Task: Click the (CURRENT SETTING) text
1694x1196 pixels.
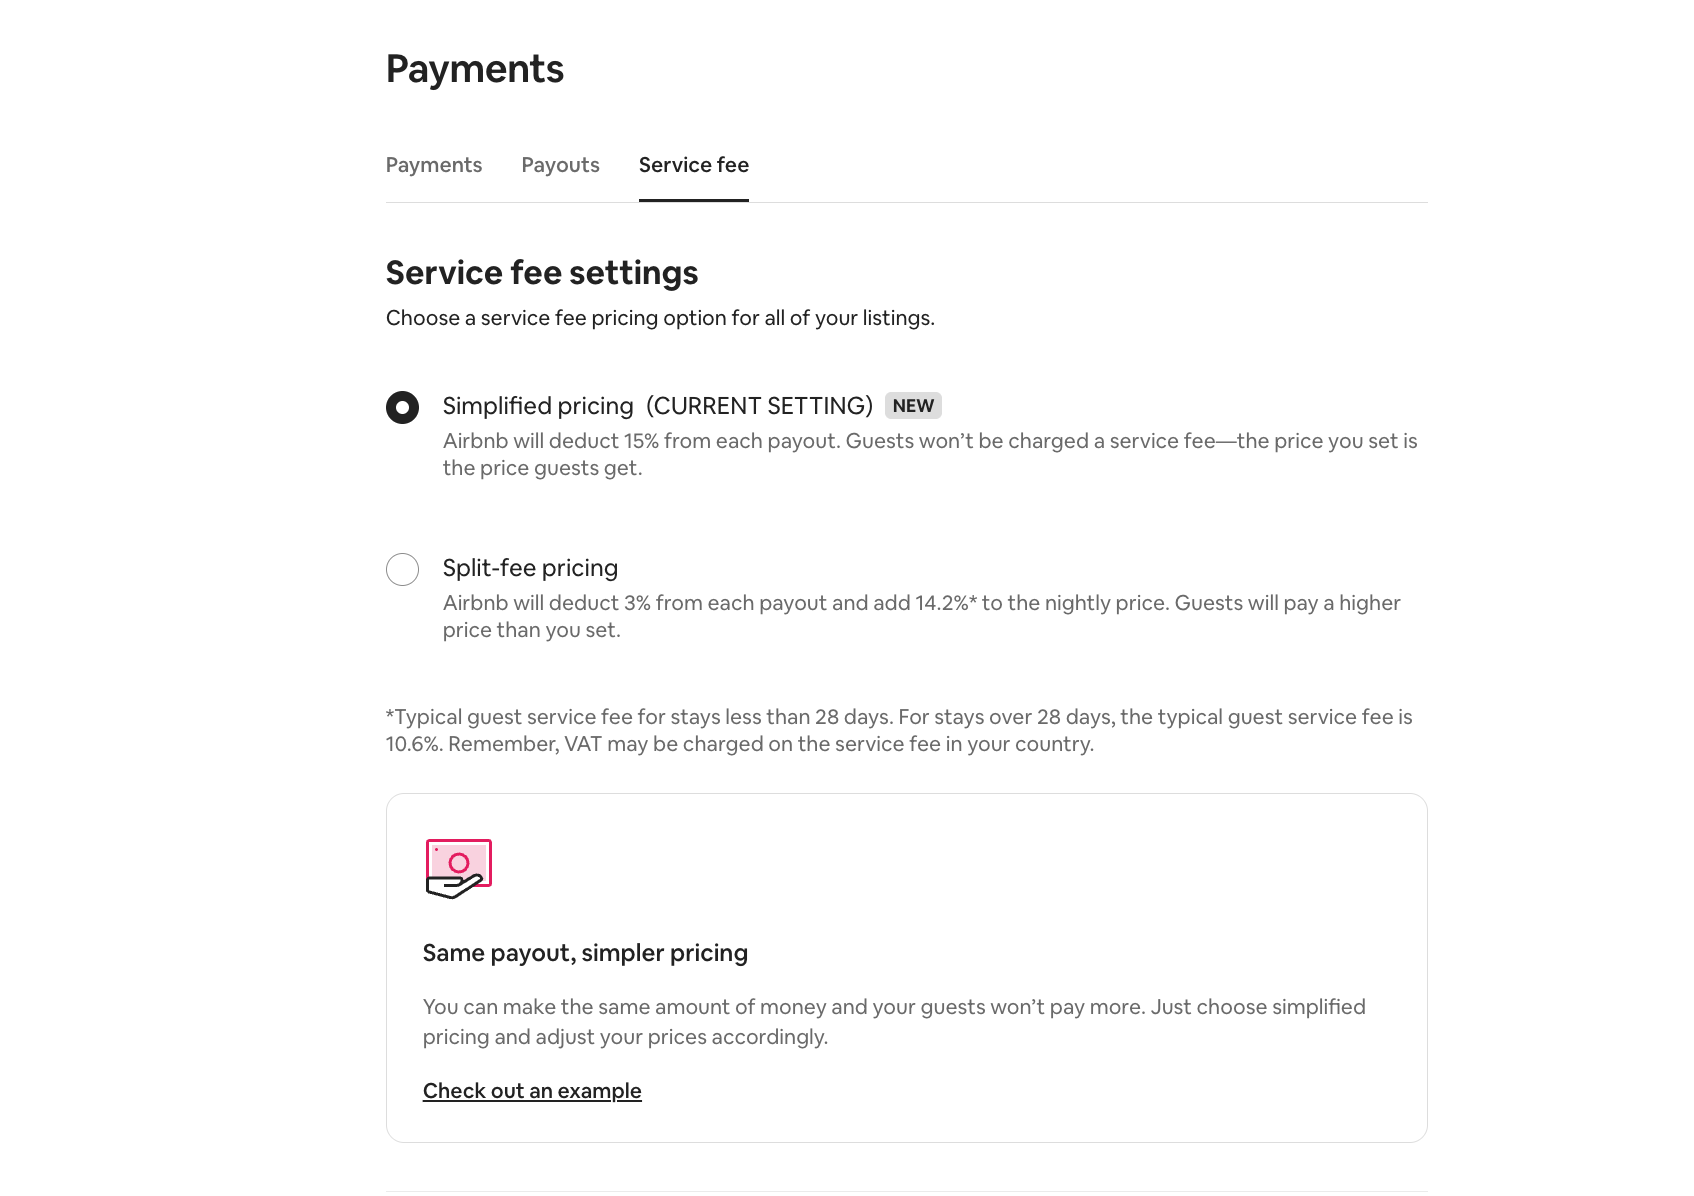Action: point(760,406)
